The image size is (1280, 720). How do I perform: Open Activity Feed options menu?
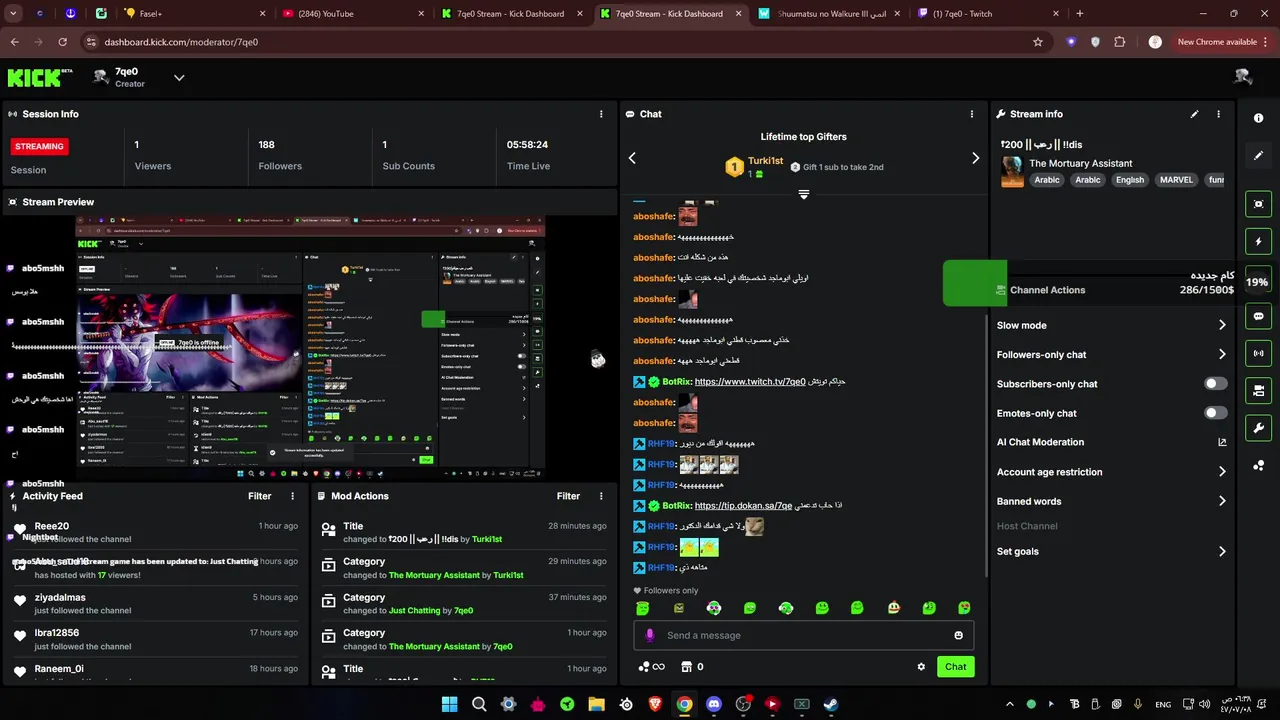tap(293, 496)
